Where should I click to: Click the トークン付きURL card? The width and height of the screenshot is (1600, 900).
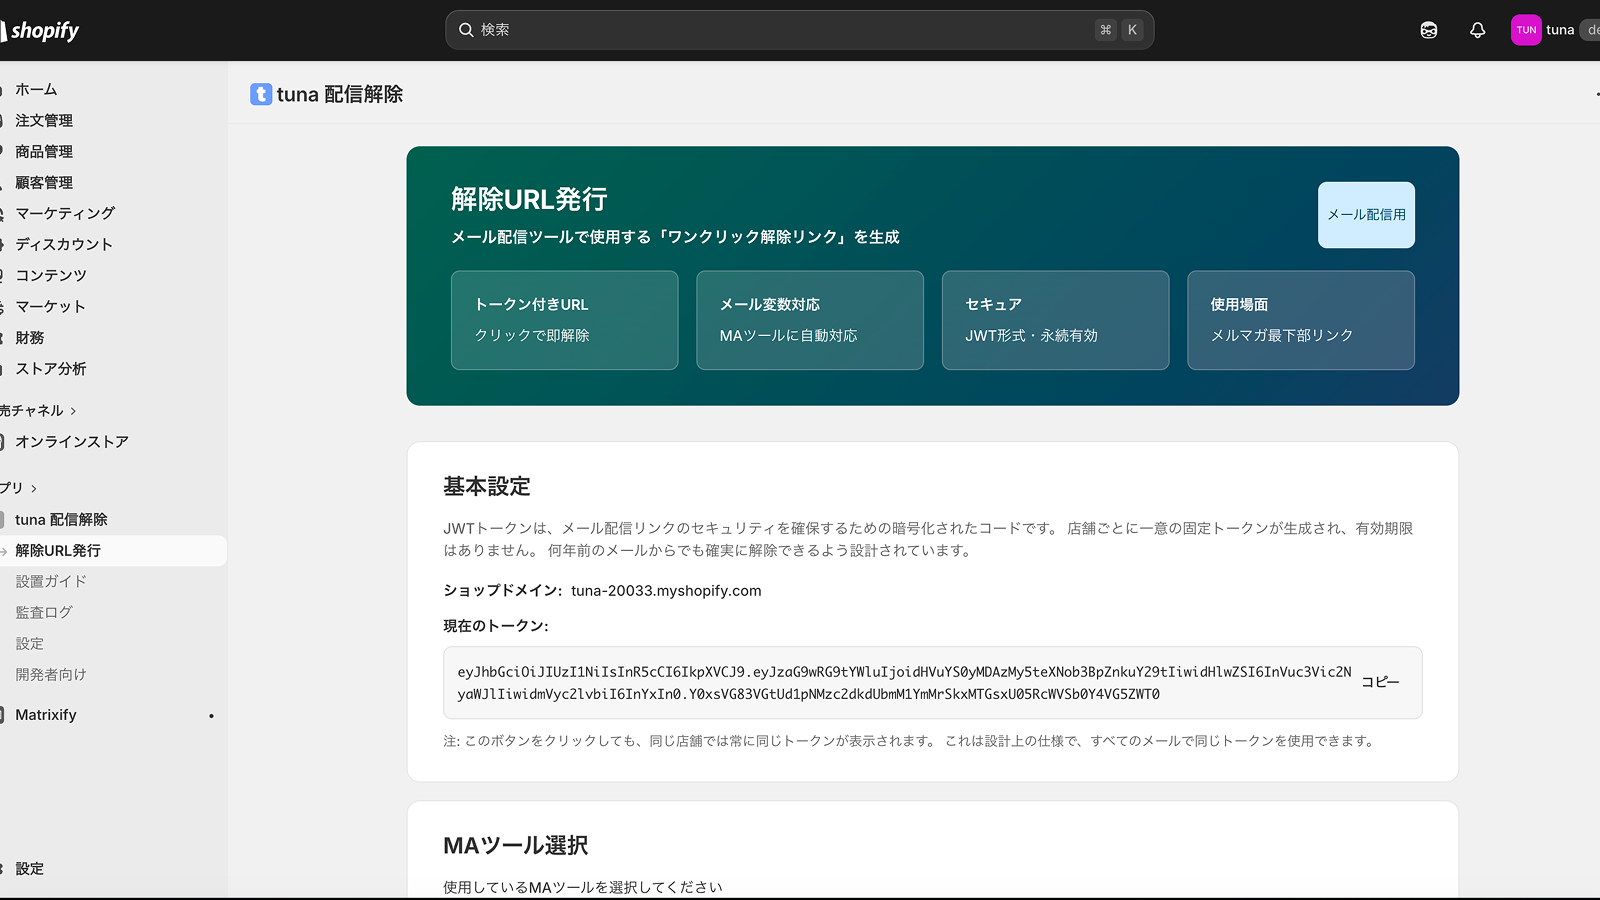coord(565,320)
